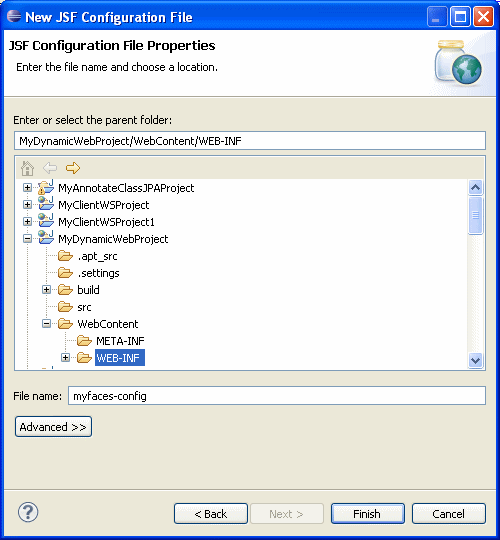This screenshot has width=500, height=540.
Task: Expand the WEB-INF folder node
Action: click(x=65, y=358)
